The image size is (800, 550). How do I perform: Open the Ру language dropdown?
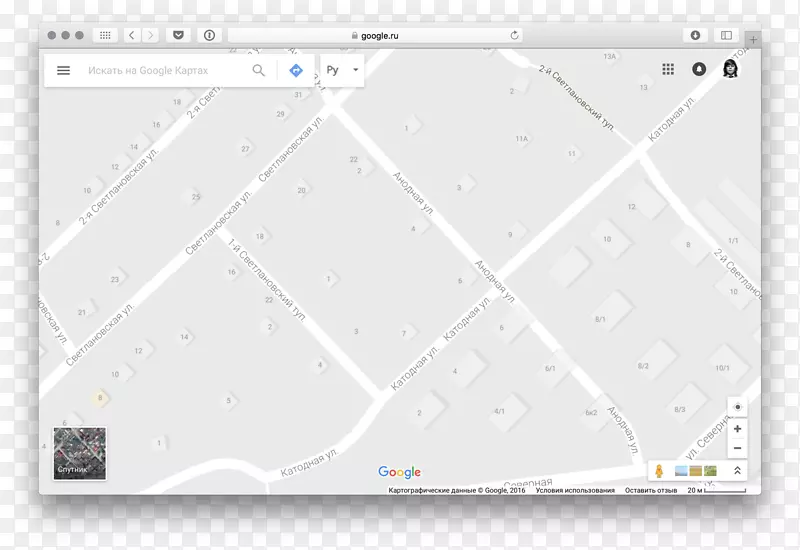coord(341,71)
